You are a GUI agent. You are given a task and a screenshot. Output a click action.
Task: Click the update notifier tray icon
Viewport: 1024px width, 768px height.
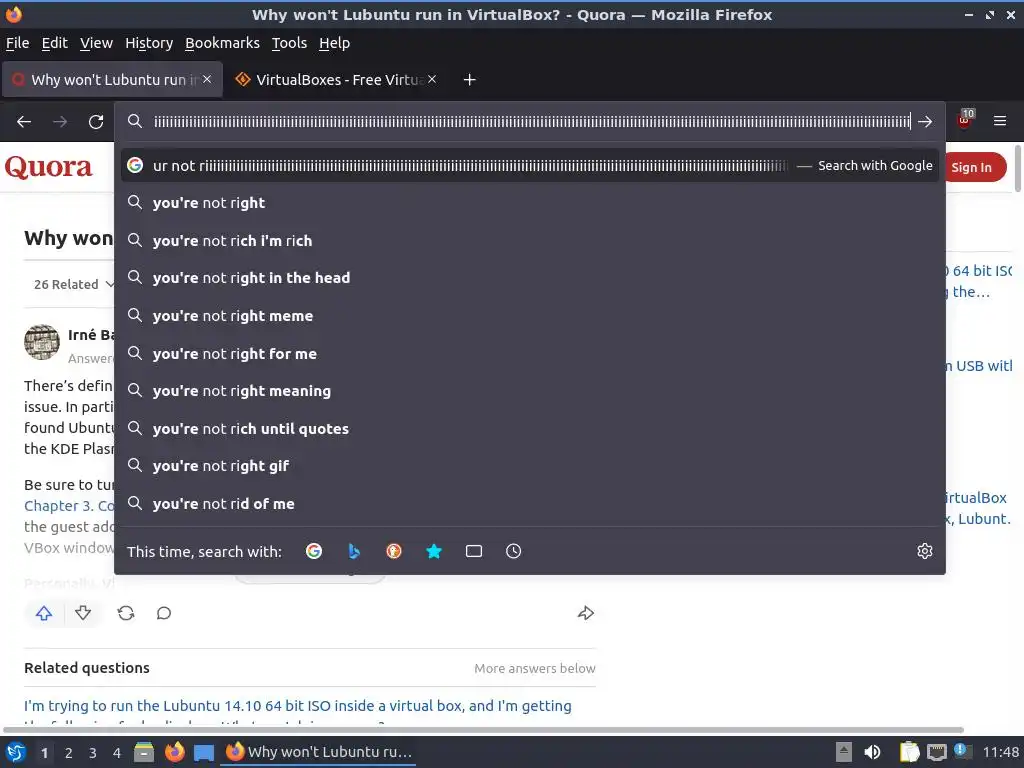coord(962,751)
